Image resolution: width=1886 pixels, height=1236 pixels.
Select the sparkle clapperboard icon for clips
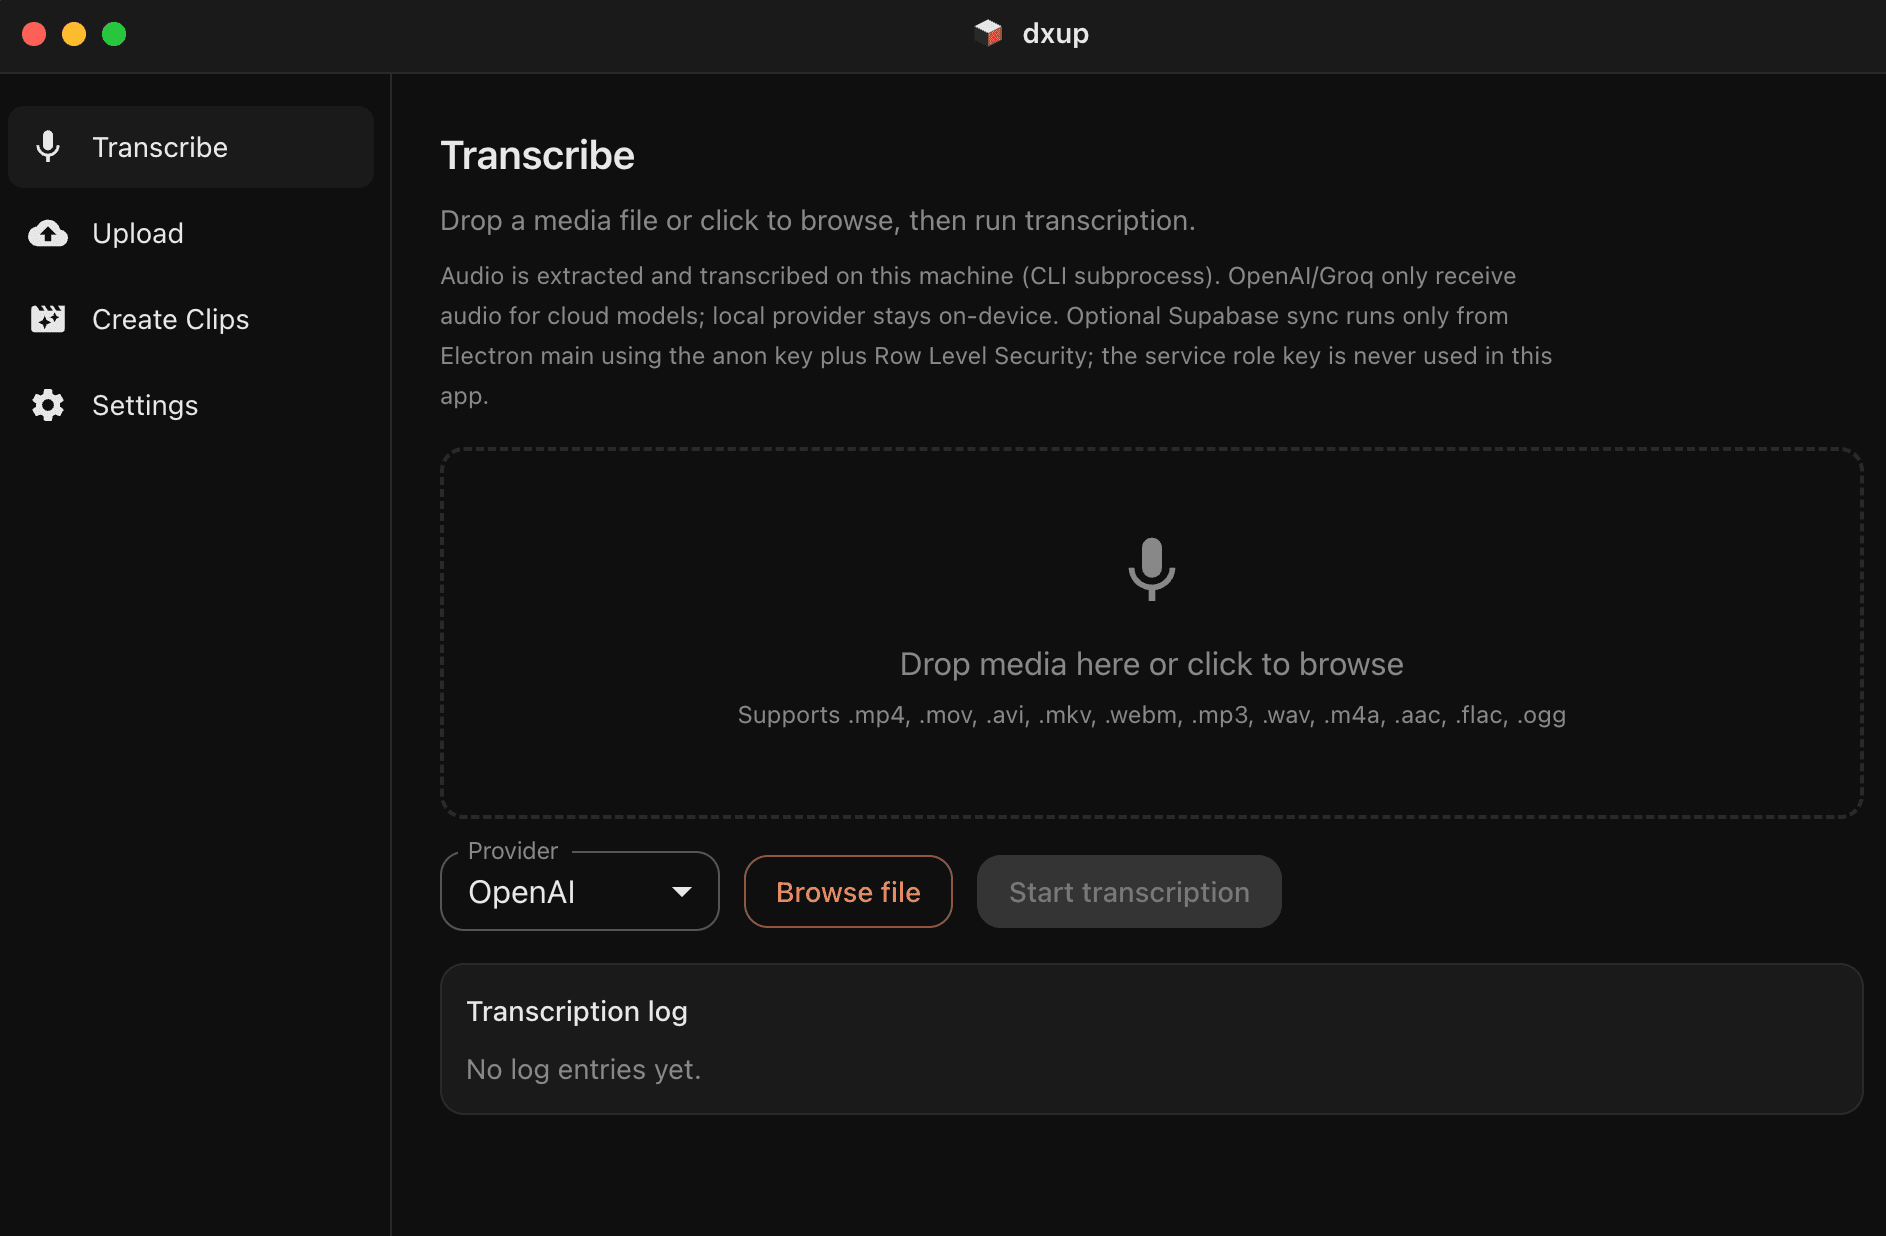47,319
